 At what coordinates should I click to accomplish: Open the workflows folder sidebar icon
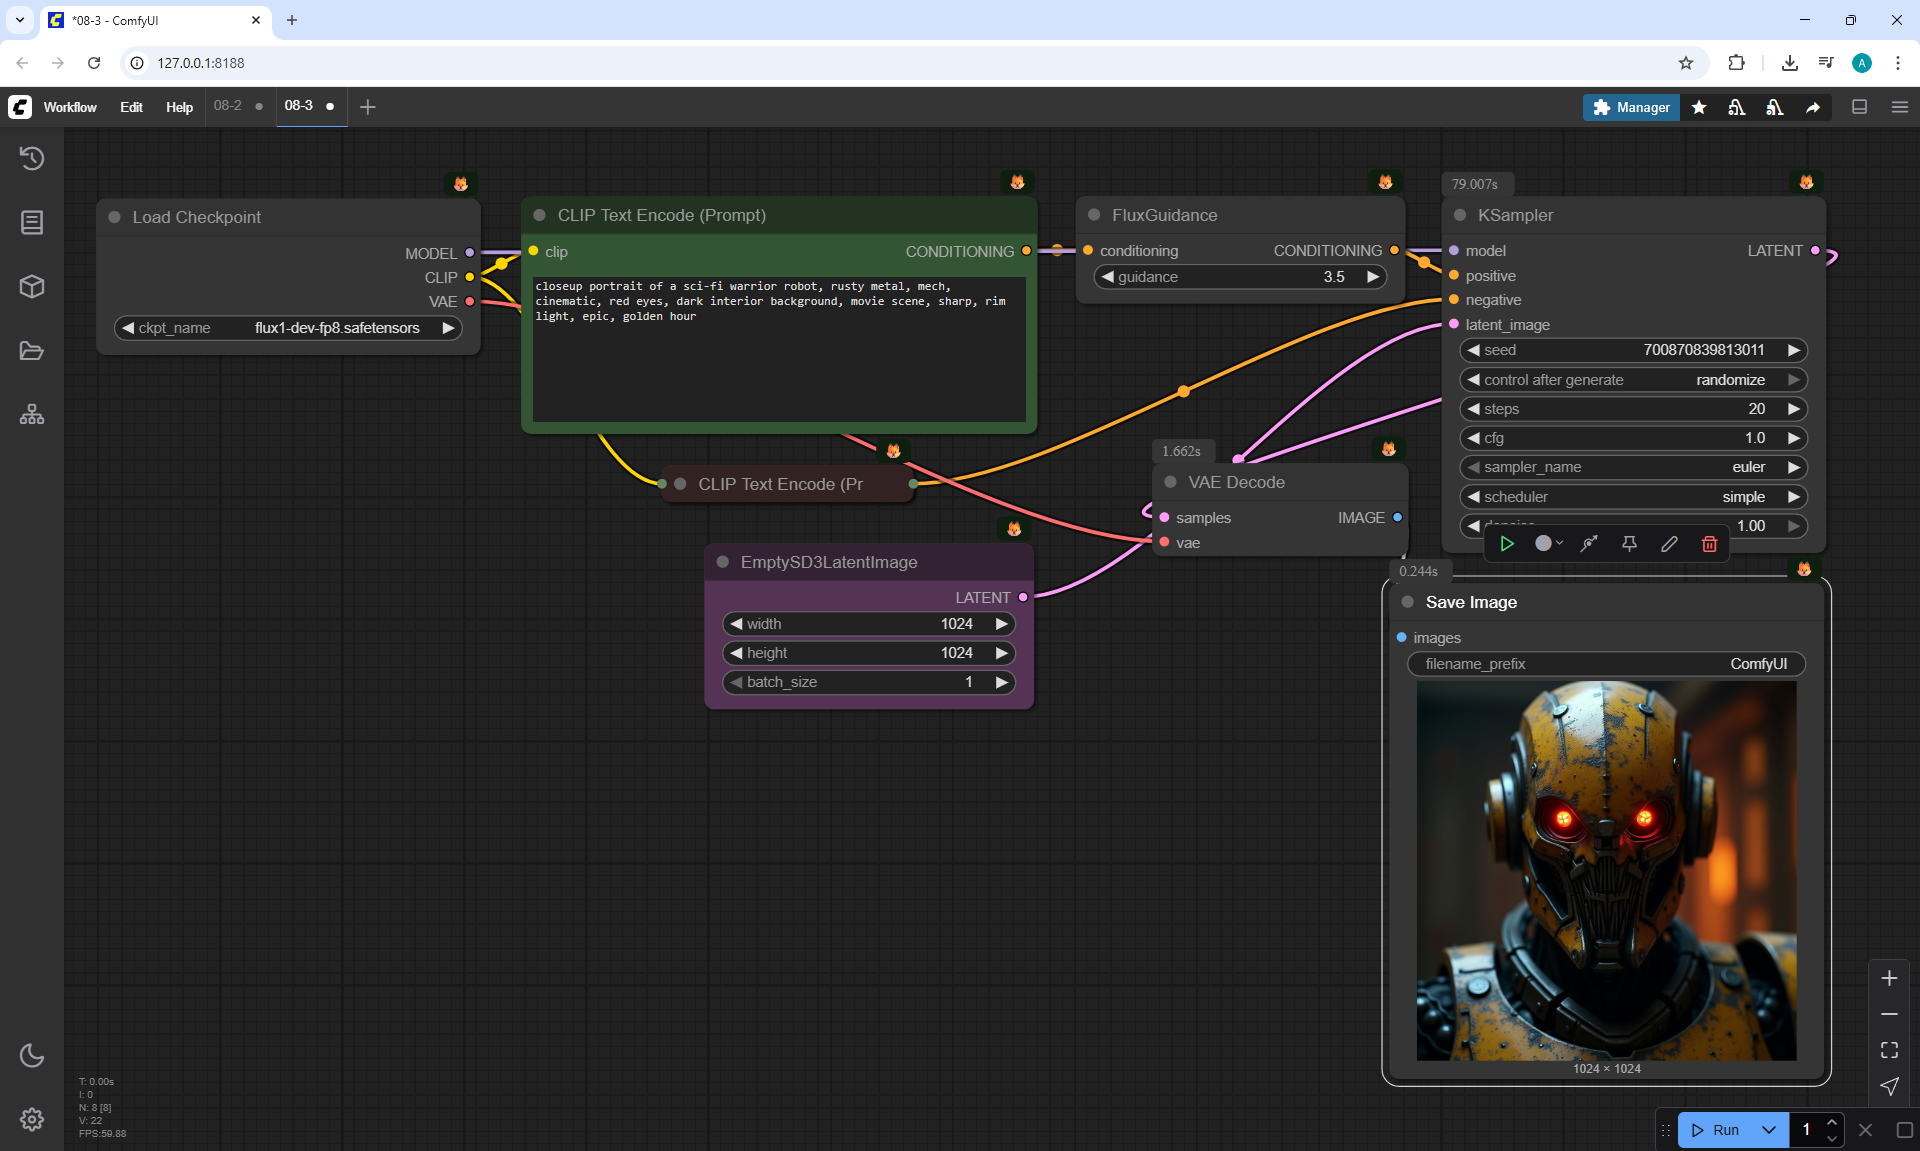(x=32, y=351)
